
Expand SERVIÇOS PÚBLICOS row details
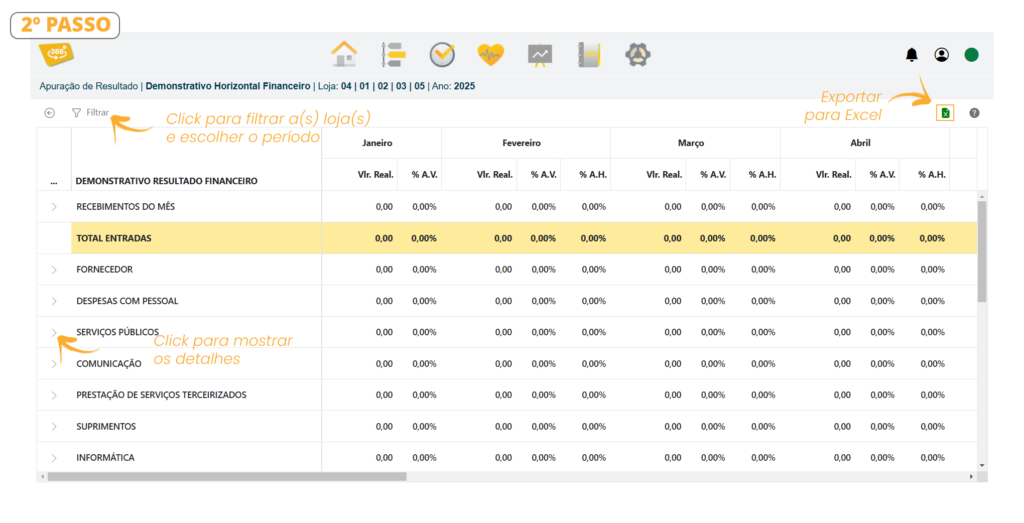point(54,332)
